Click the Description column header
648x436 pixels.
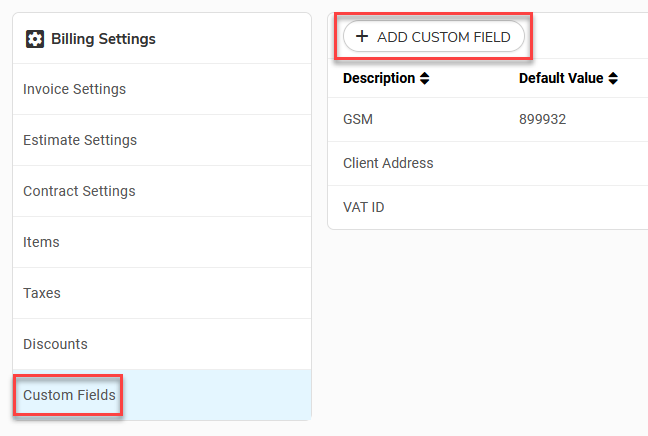click(379, 78)
